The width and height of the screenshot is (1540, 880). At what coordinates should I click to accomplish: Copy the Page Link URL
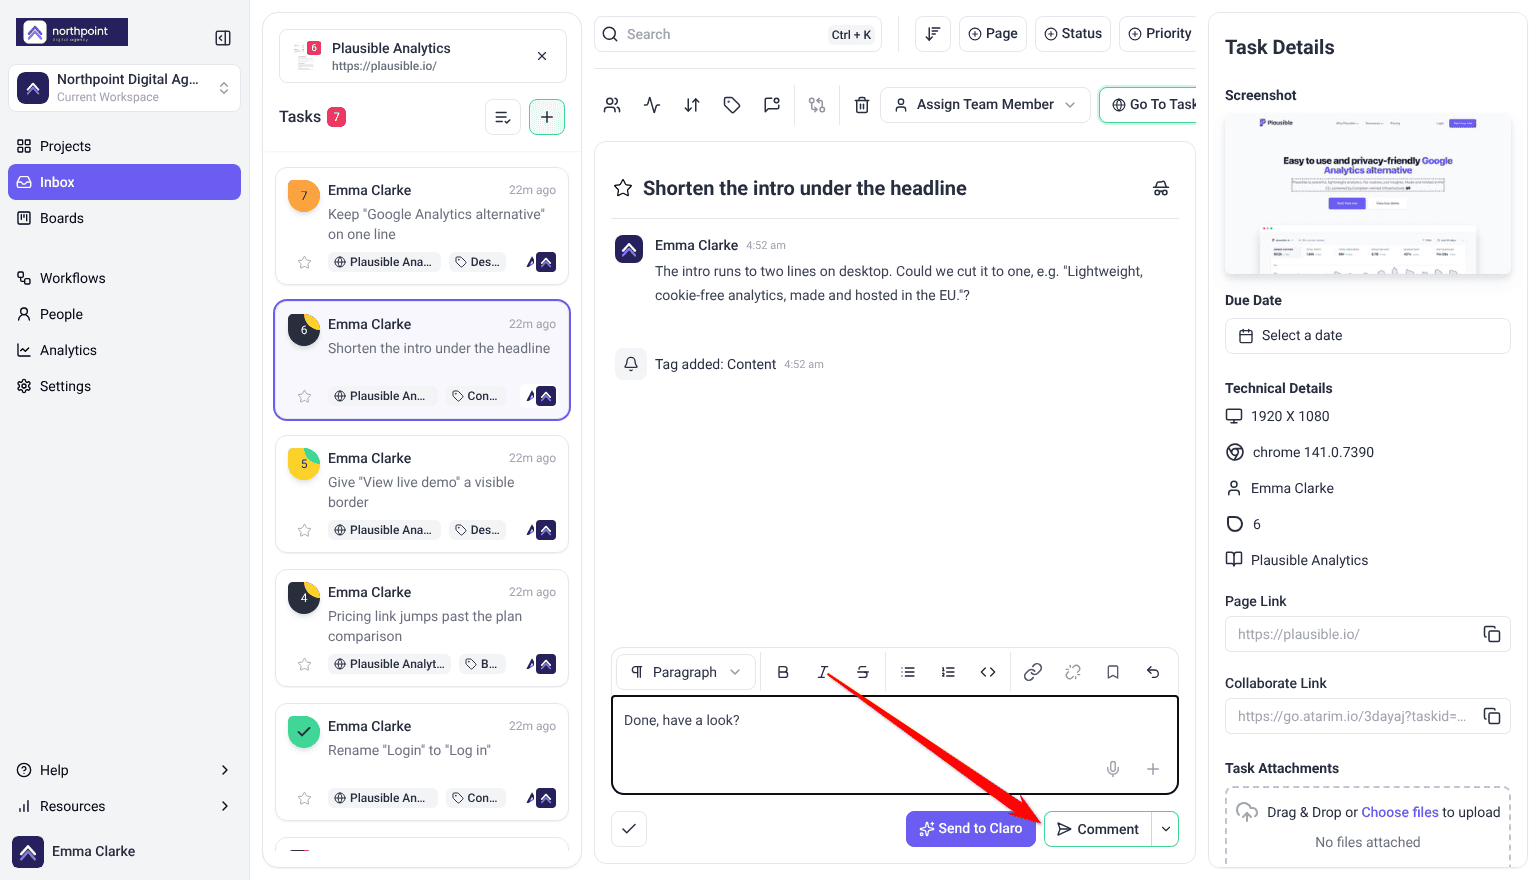[1491, 634]
